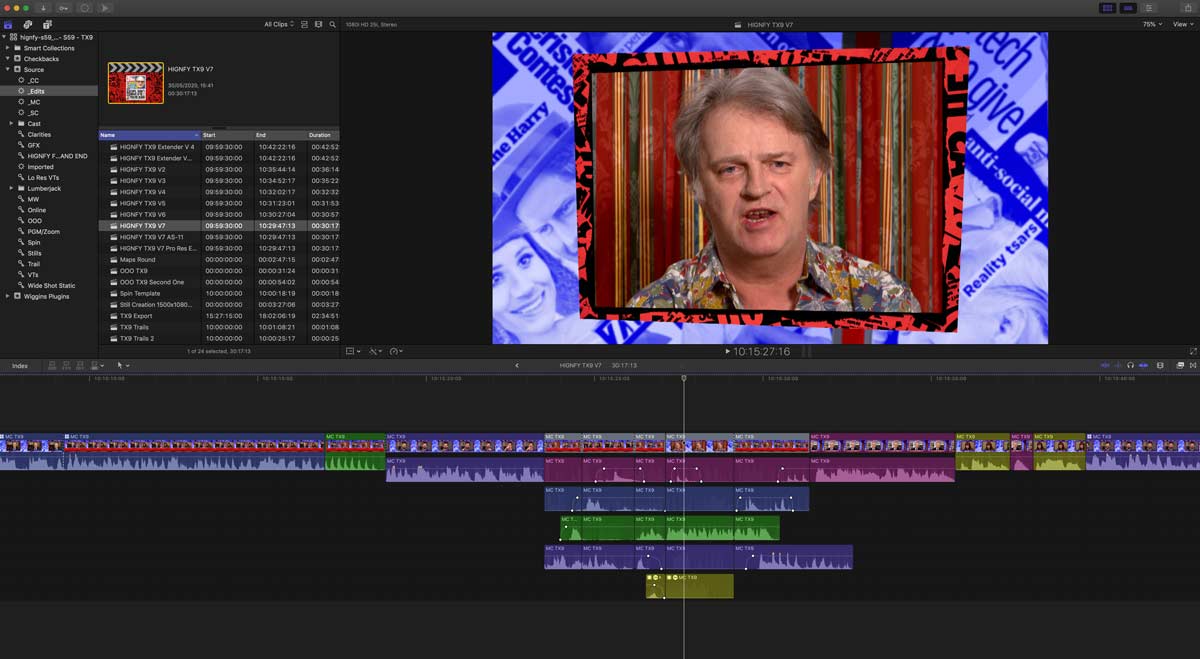
Task: Play the viewer from the playhead
Action: coord(728,352)
